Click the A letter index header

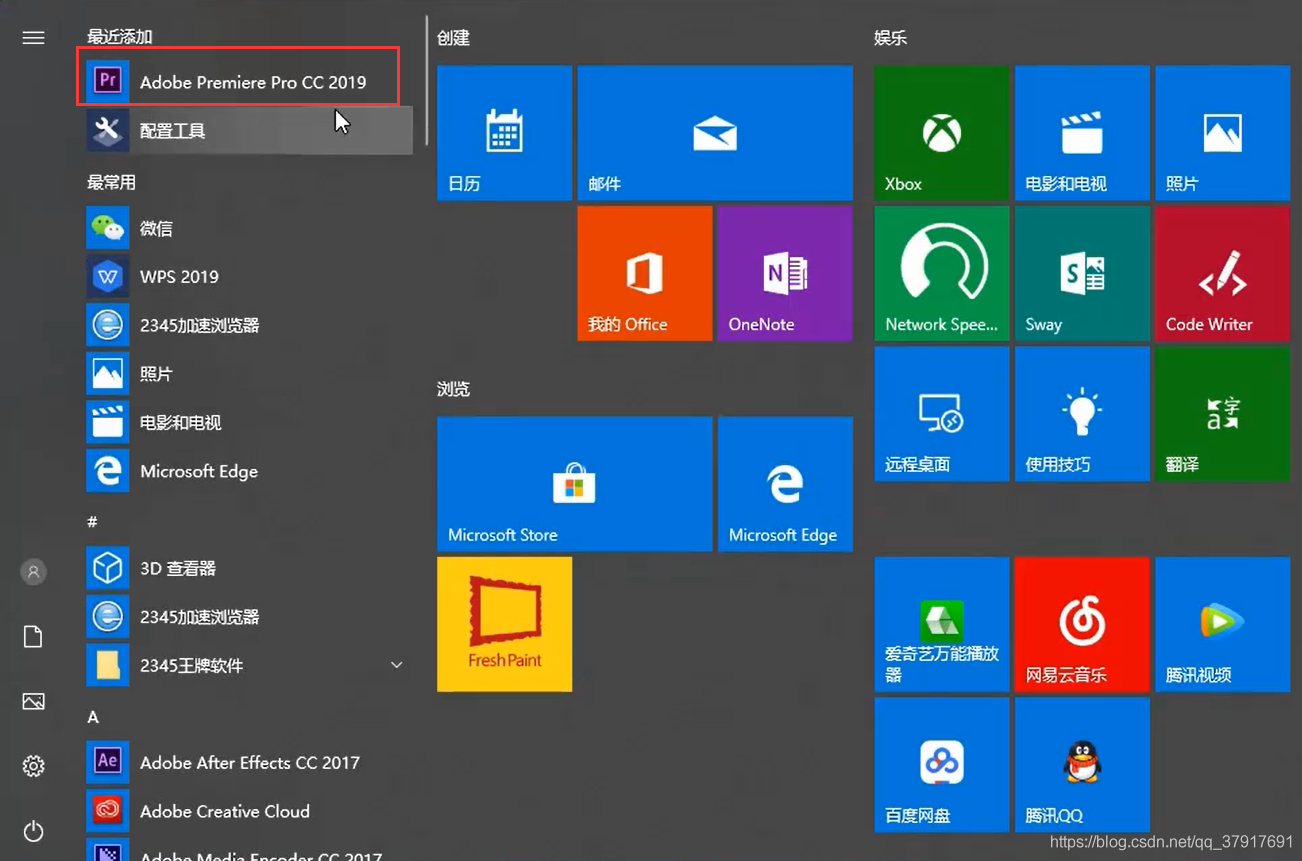[x=93, y=717]
